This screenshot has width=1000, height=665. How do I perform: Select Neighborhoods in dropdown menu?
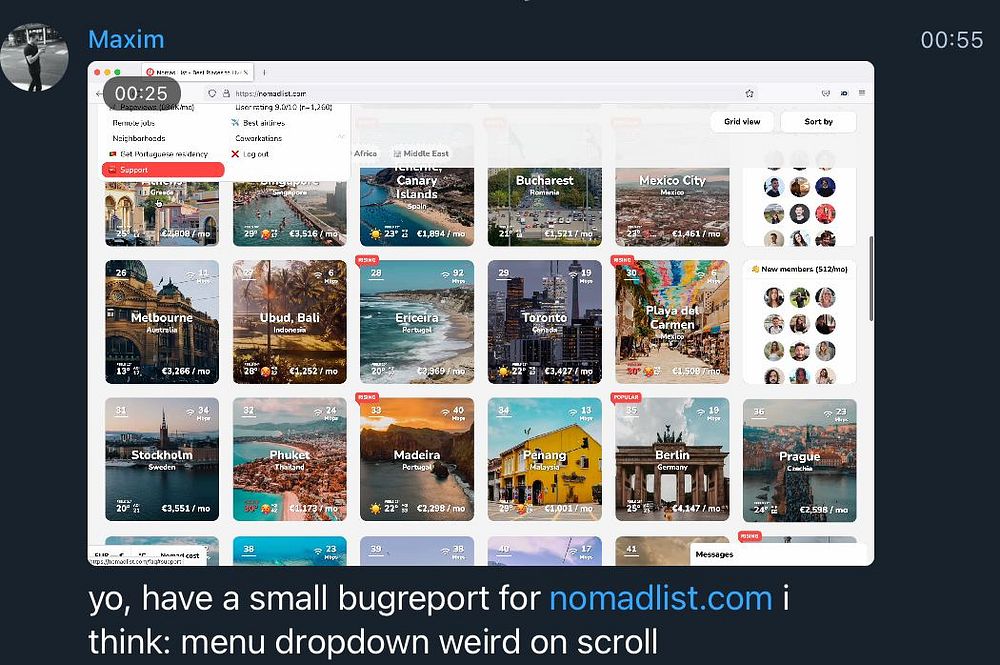pos(138,138)
